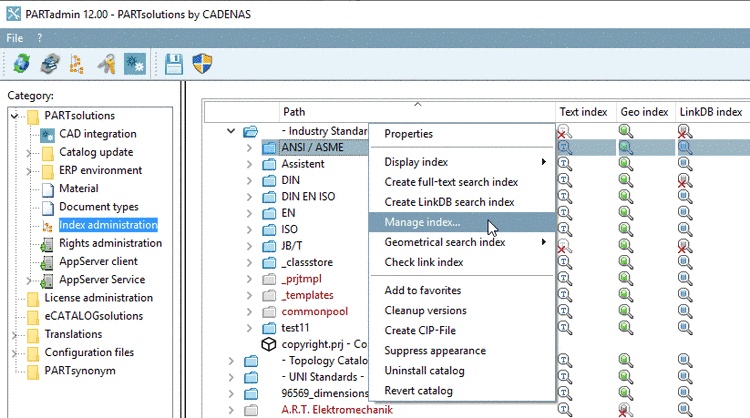Select Revert catalog entry

pos(462,391)
